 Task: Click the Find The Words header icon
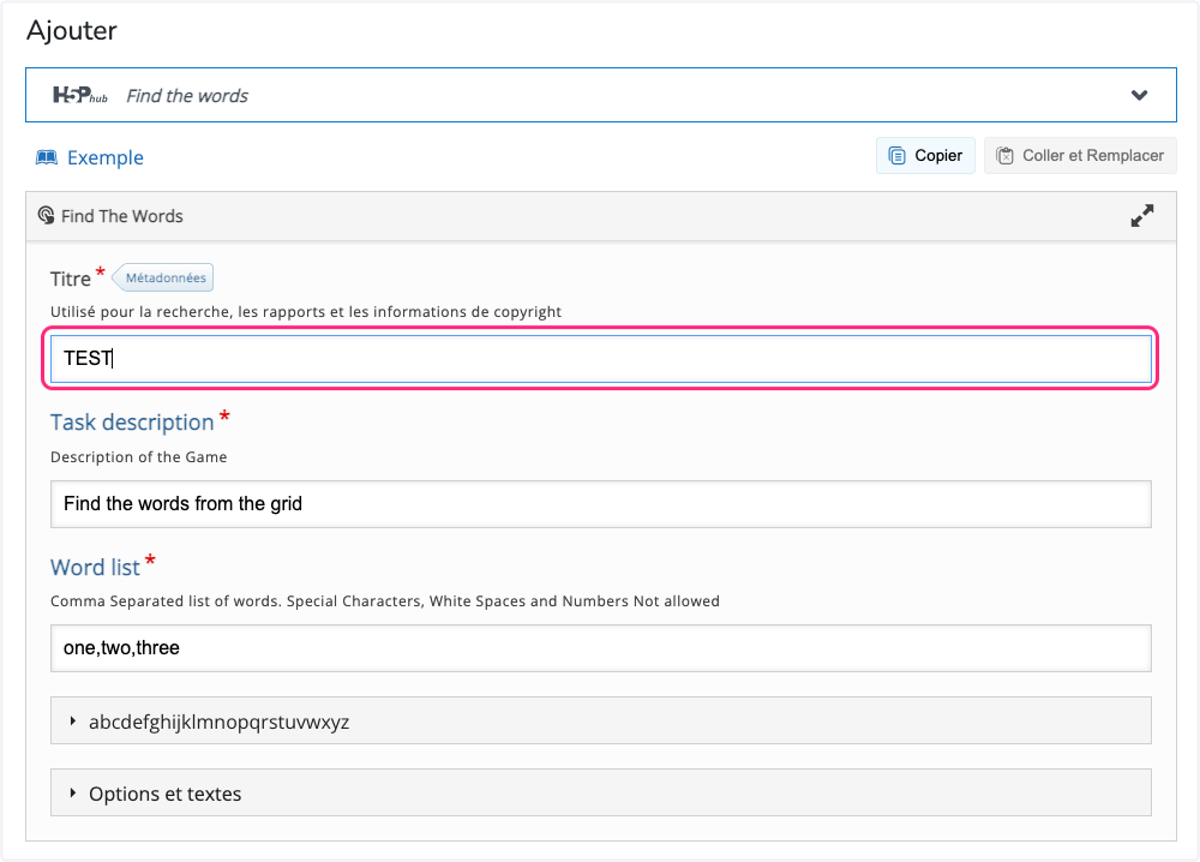click(45, 216)
